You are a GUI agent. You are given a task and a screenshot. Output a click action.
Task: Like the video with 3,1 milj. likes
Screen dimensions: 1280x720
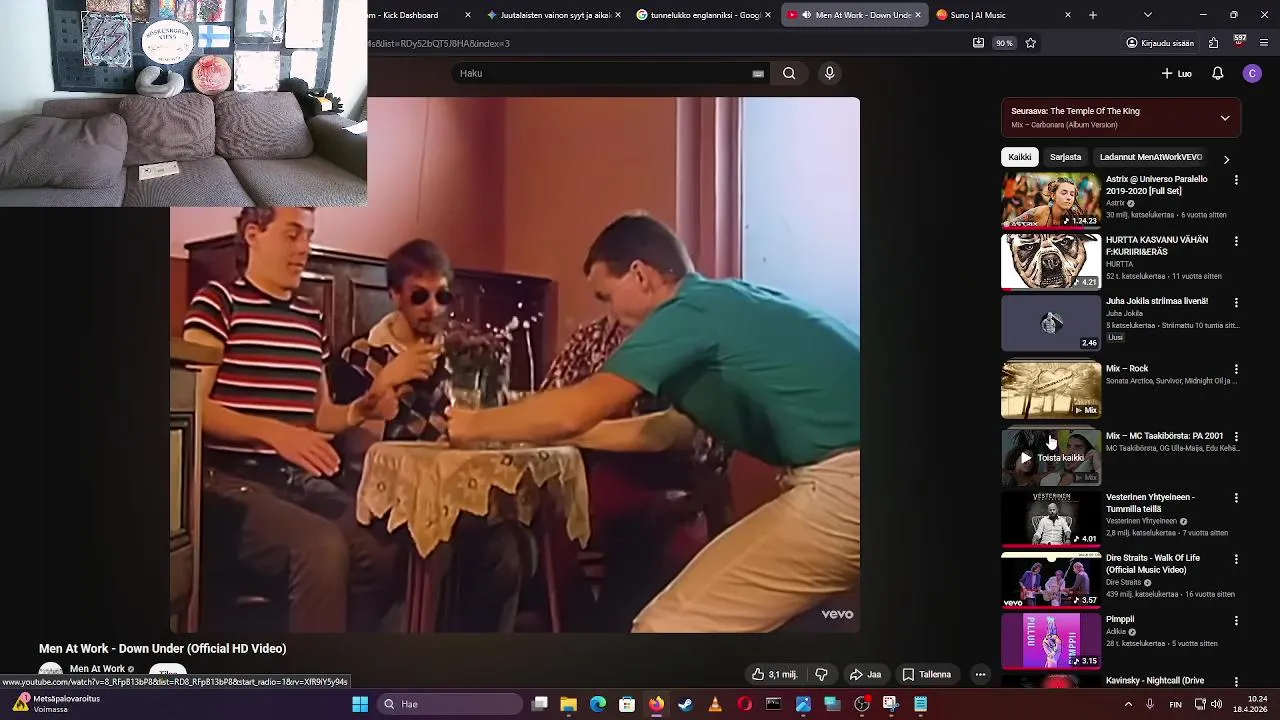[774, 674]
